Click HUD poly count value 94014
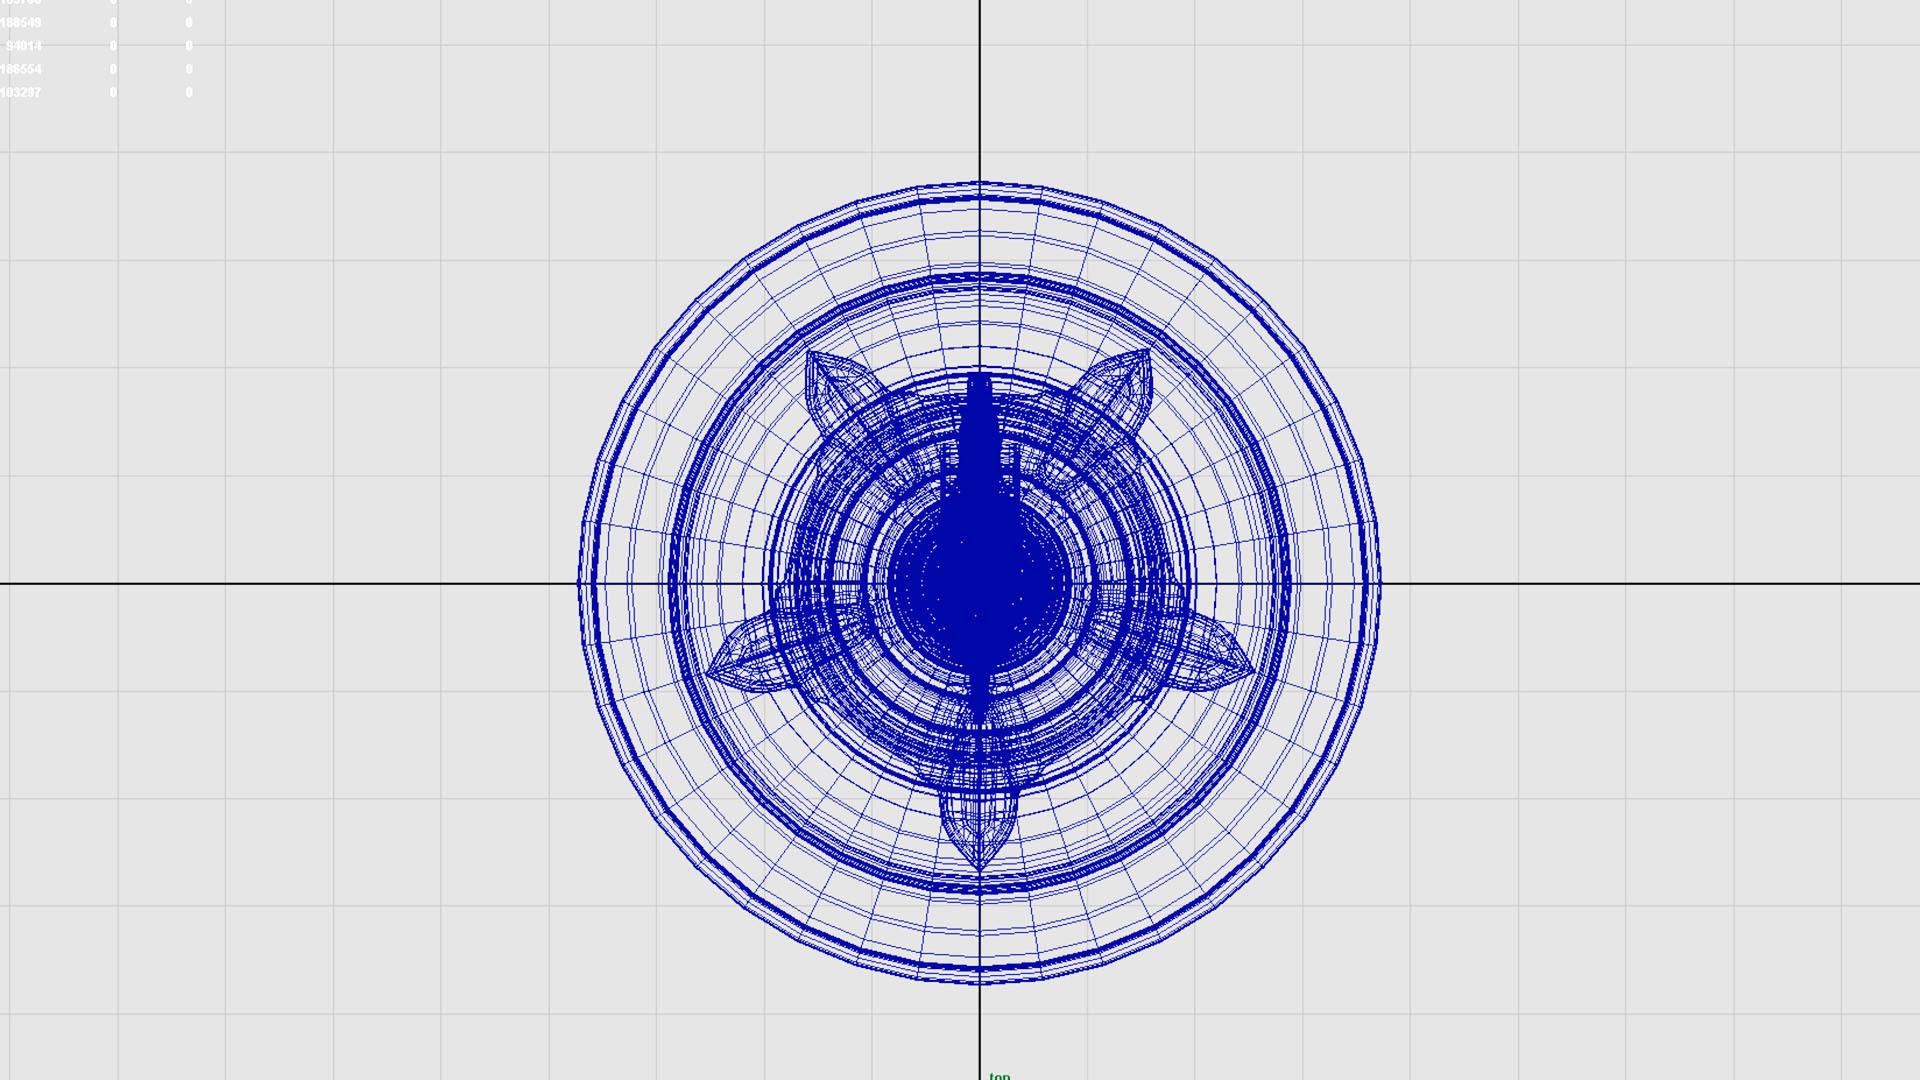 [x=24, y=46]
